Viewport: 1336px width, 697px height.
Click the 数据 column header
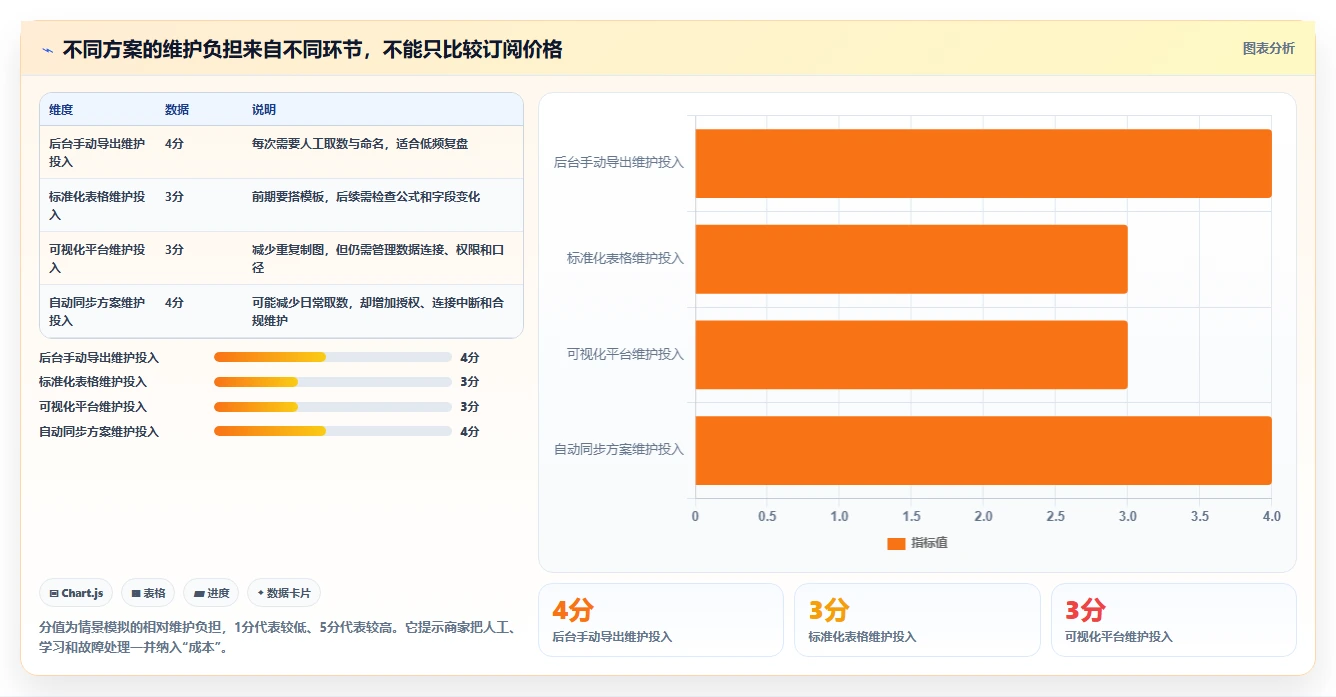(x=177, y=110)
